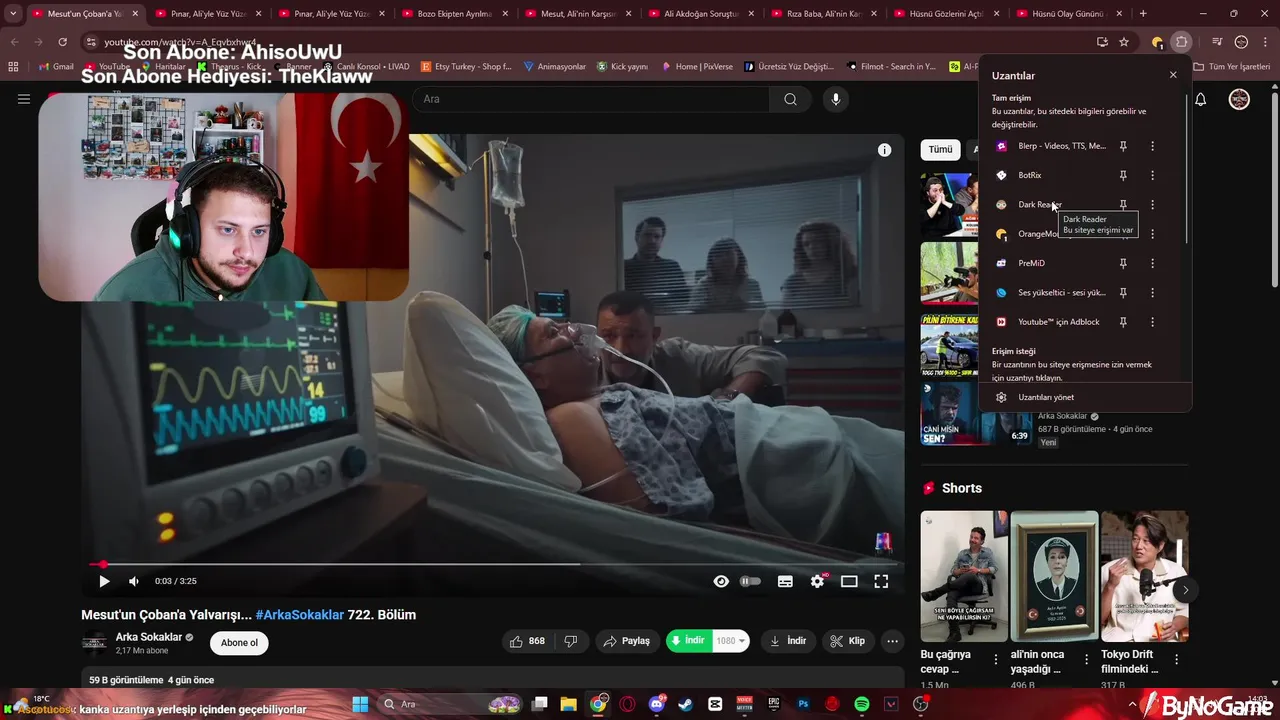This screenshot has height=720, width=1280.
Task: Dislike the video
Action: coord(571,641)
